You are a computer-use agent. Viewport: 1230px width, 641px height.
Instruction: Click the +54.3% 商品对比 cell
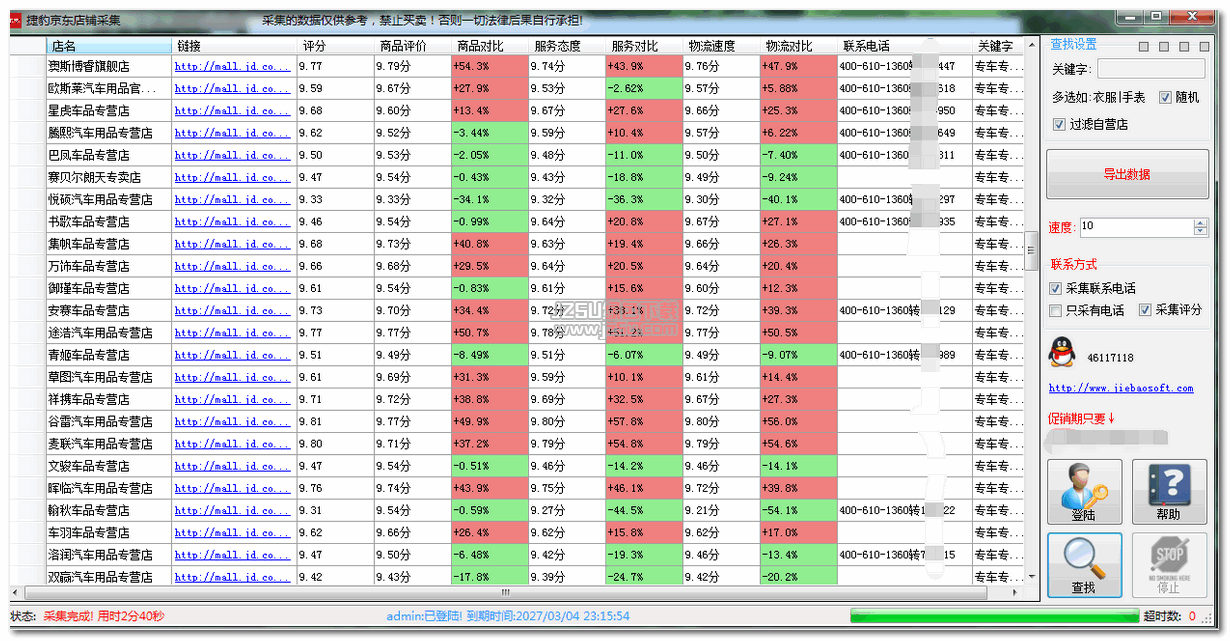click(x=489, y=66)
